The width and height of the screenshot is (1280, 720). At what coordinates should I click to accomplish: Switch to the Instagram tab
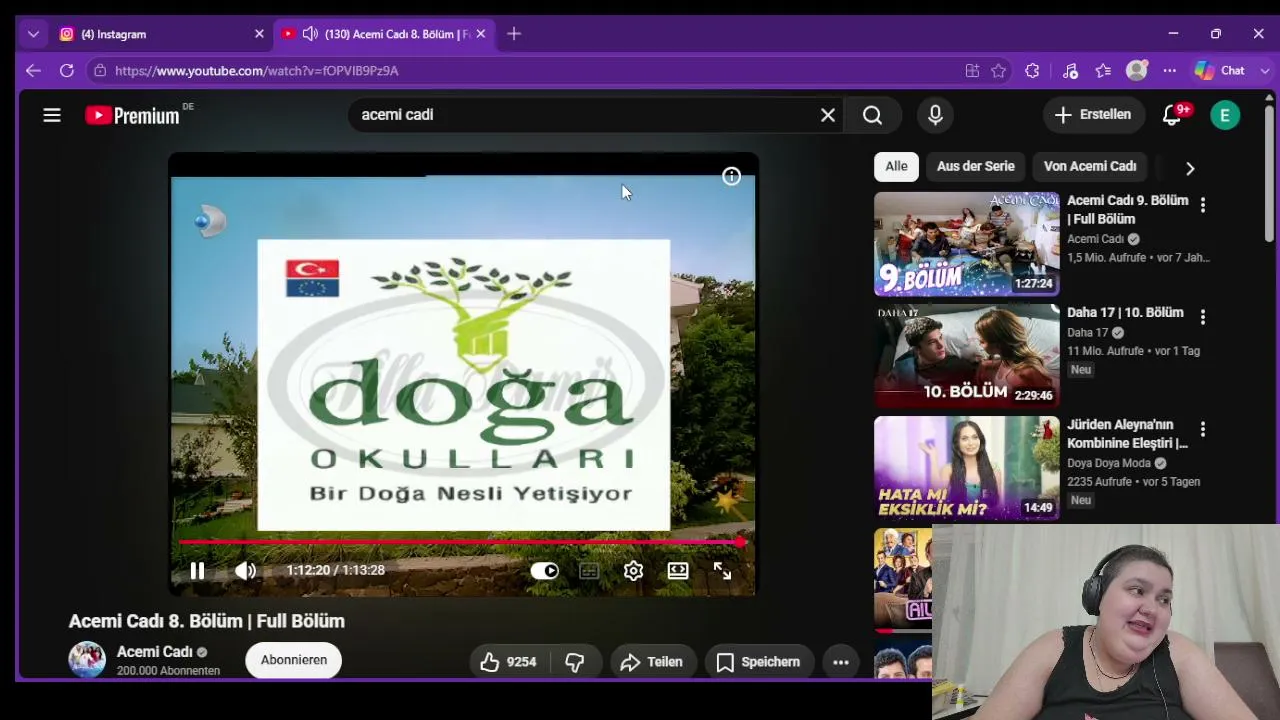[x=160, y=34]
